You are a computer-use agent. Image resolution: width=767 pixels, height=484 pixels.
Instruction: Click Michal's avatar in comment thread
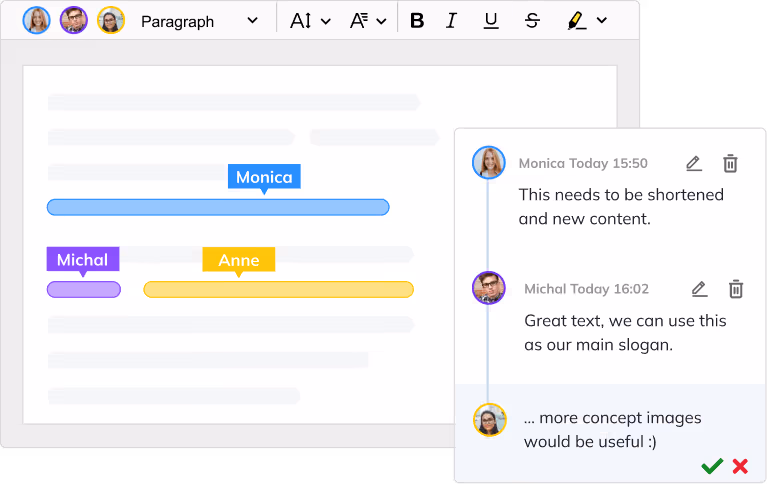[x=489, y=288]
